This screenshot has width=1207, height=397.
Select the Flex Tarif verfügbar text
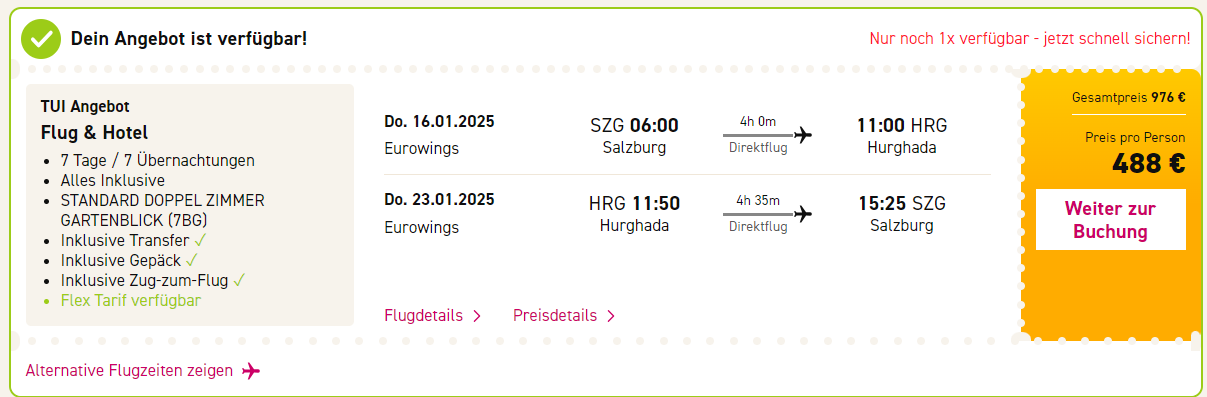[x=131, y=300]
